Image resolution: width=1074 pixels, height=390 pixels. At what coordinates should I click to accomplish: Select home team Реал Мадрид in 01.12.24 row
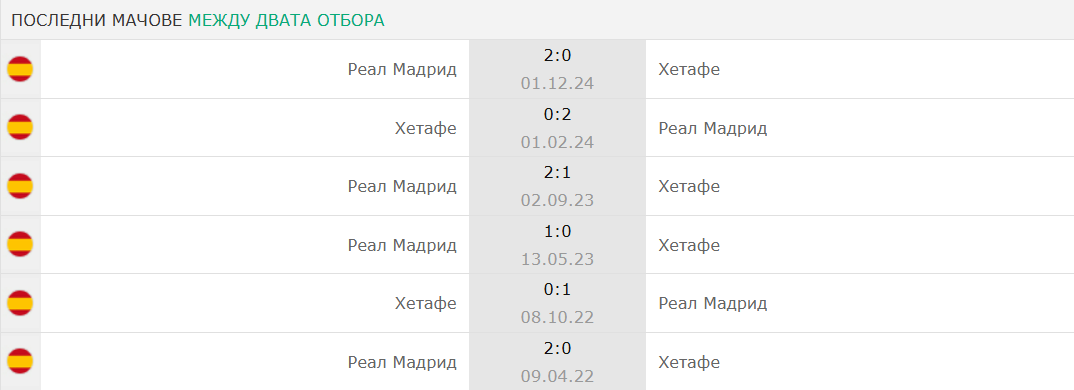tap(402, 69)
